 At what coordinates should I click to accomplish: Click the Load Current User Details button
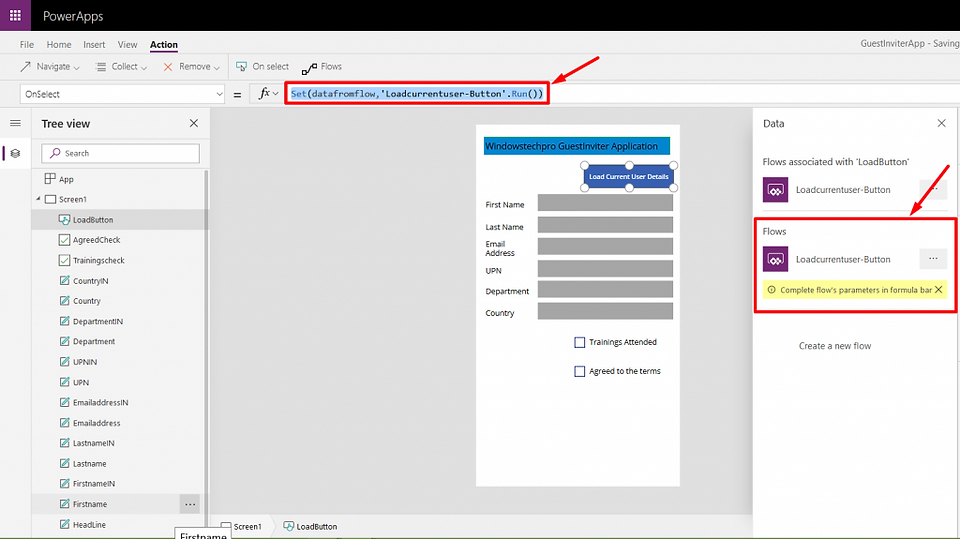[x=629, y=176]
